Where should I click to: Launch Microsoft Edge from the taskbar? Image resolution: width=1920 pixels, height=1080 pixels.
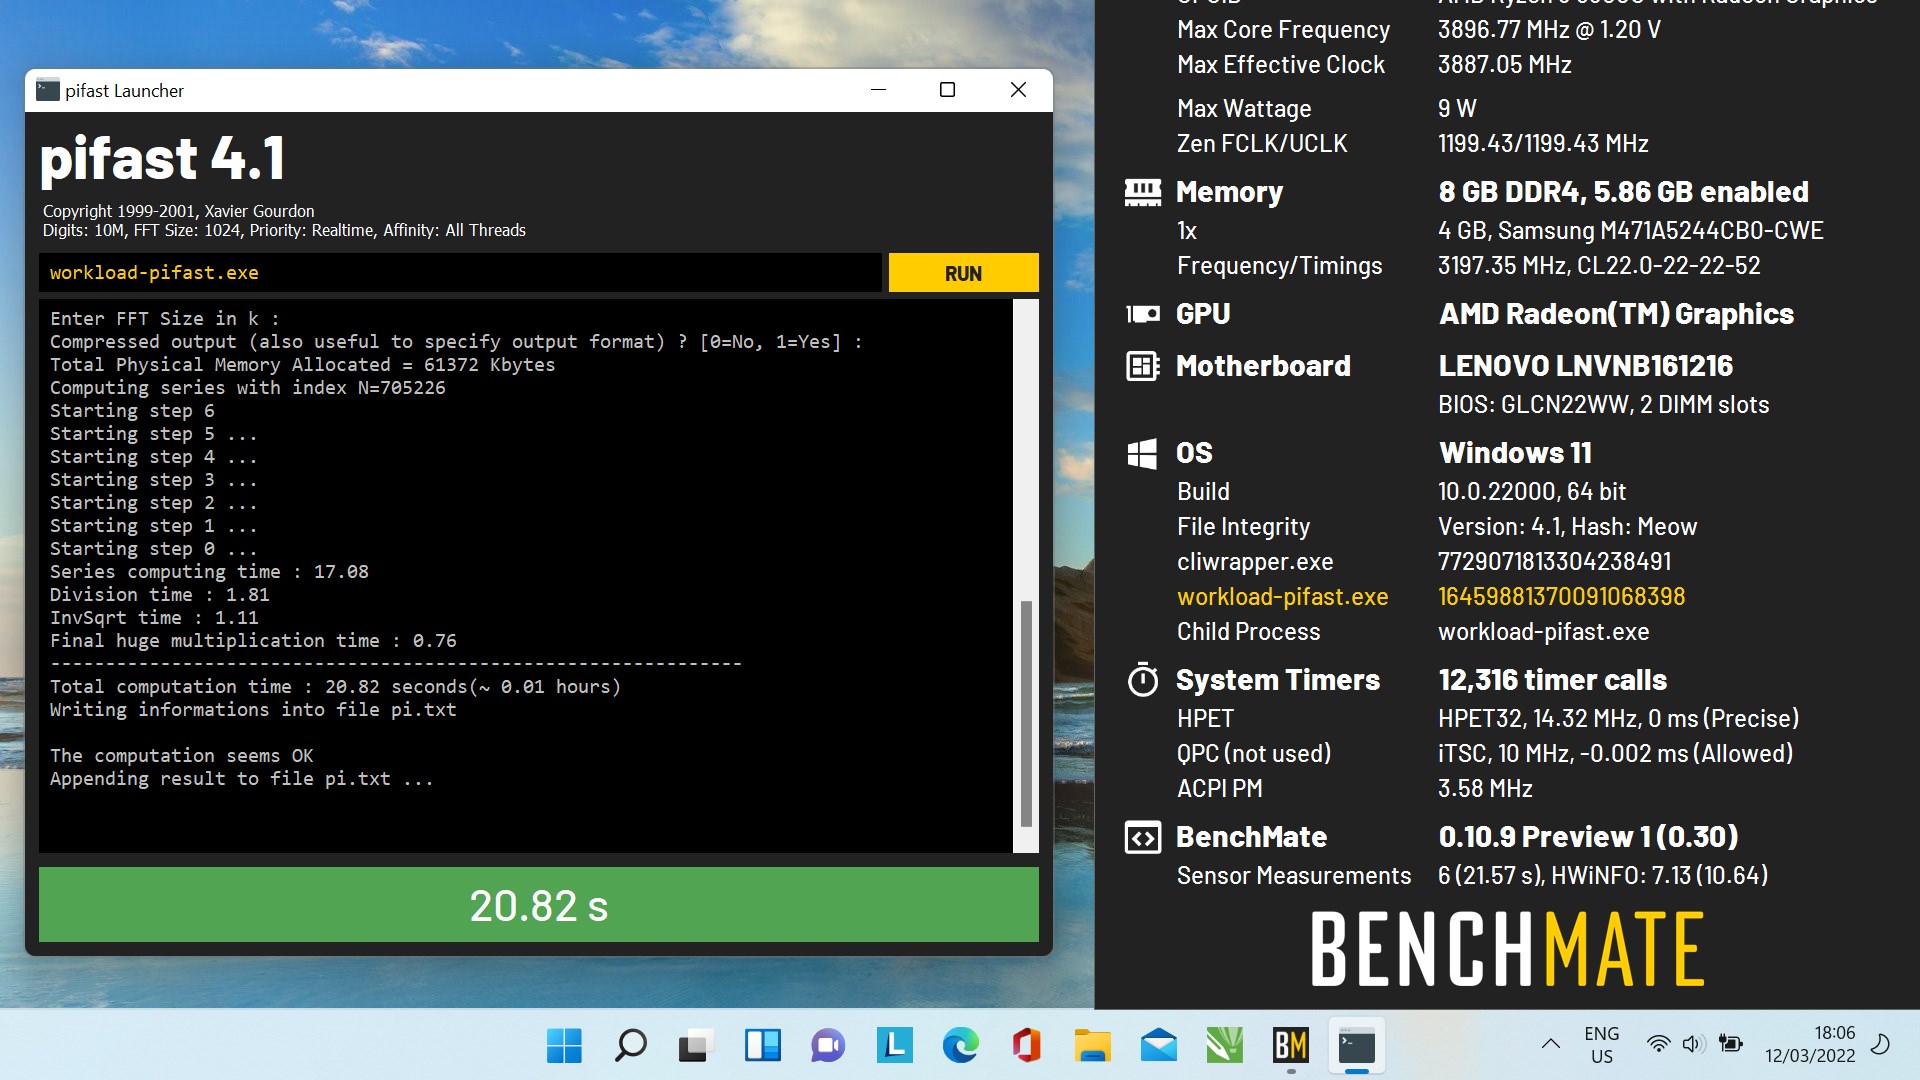pyautogui.click(x=960, y=1046)
